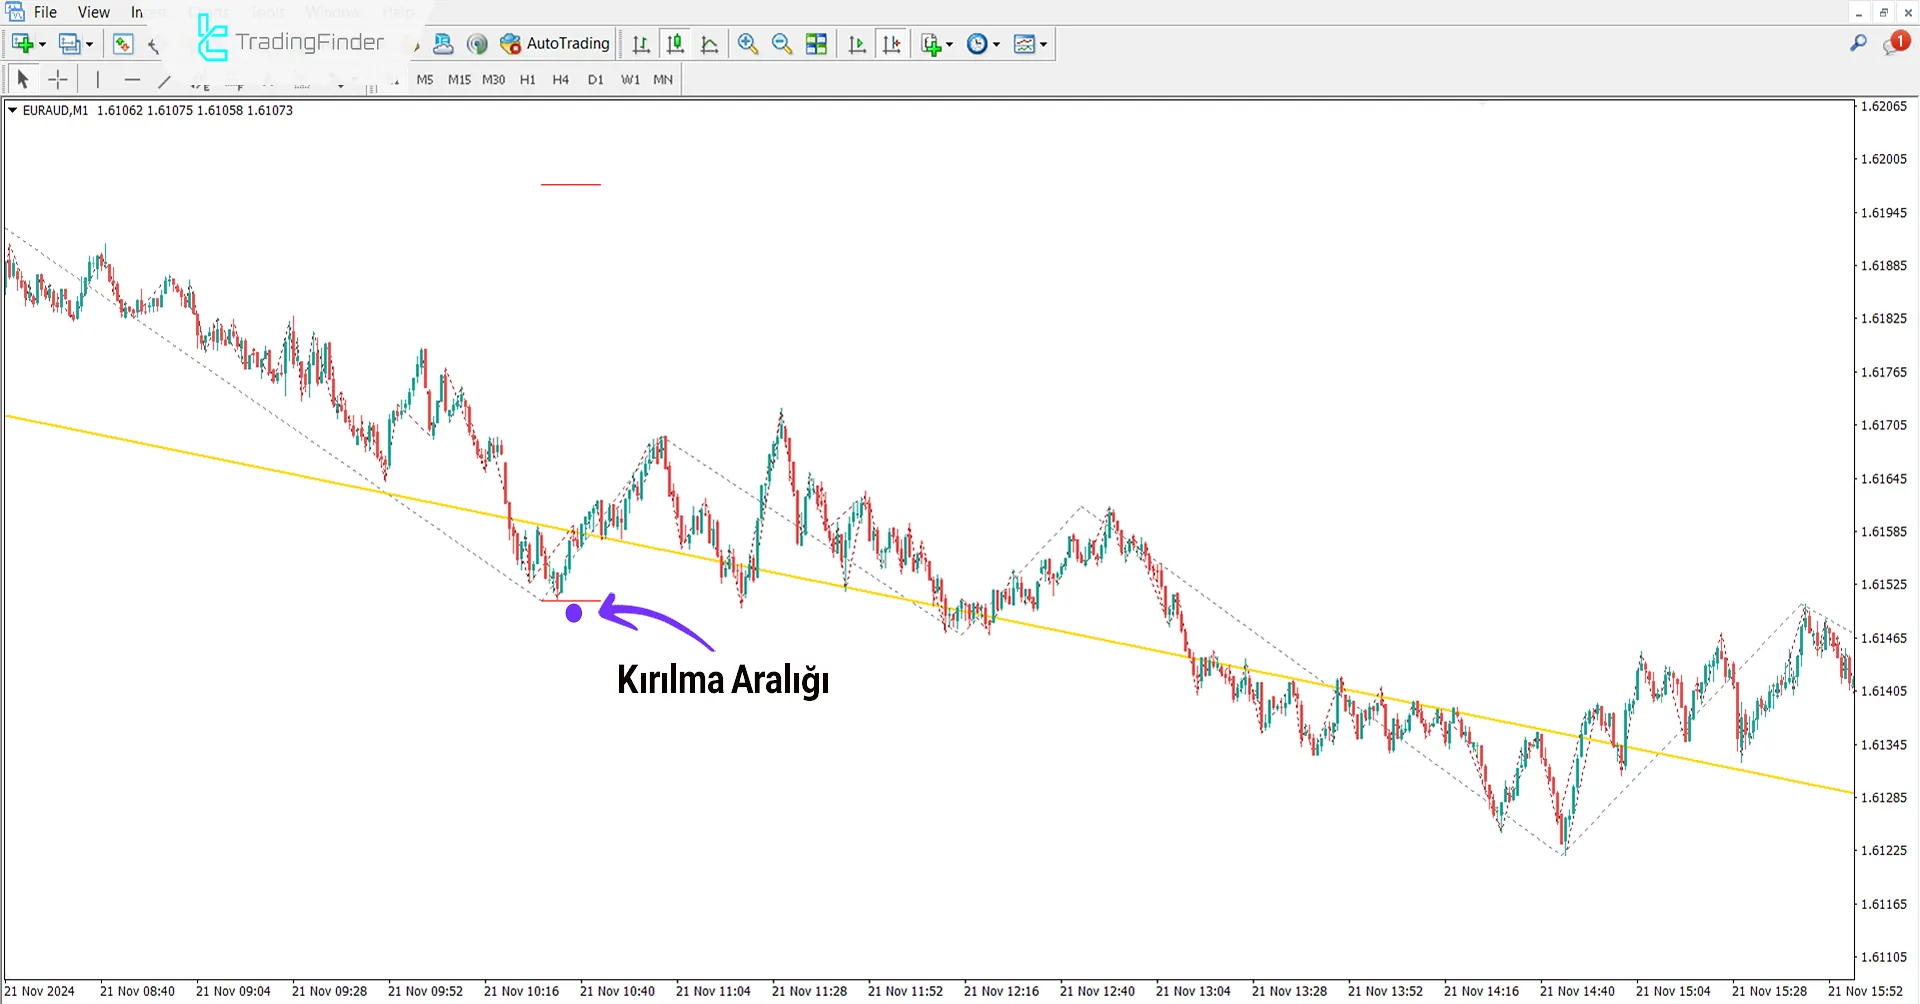Toggle the AutoTrading button

coord(555,44)
